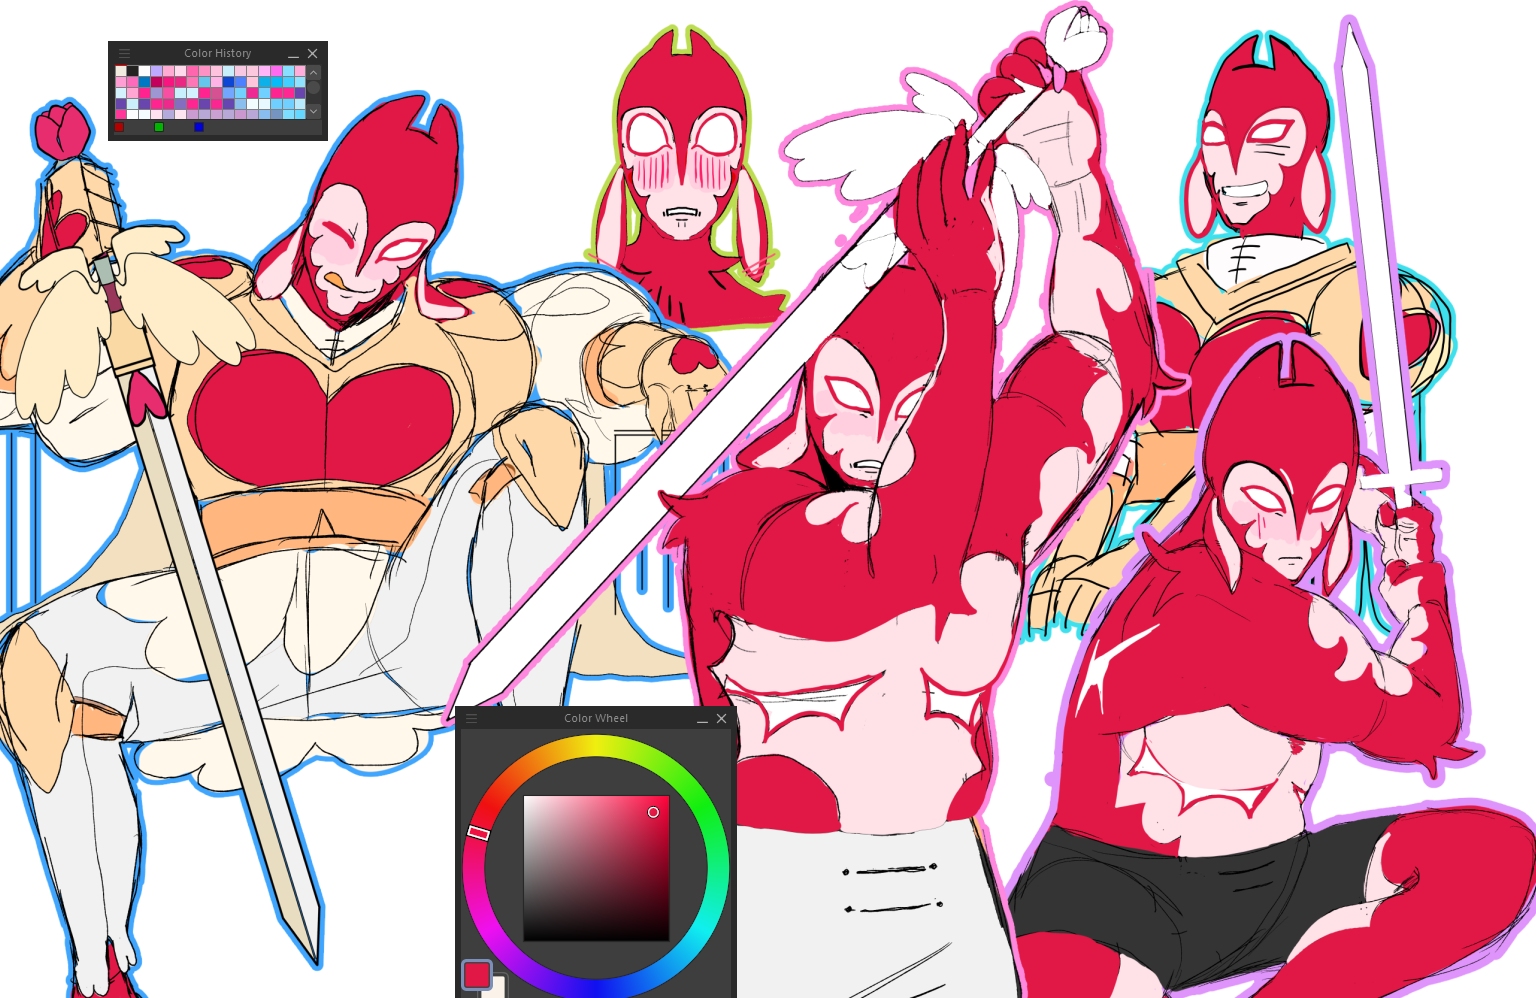Open the Color History panel menu icon
The height and width of the screenshot is (998, 1536).
tap(124, 54)
